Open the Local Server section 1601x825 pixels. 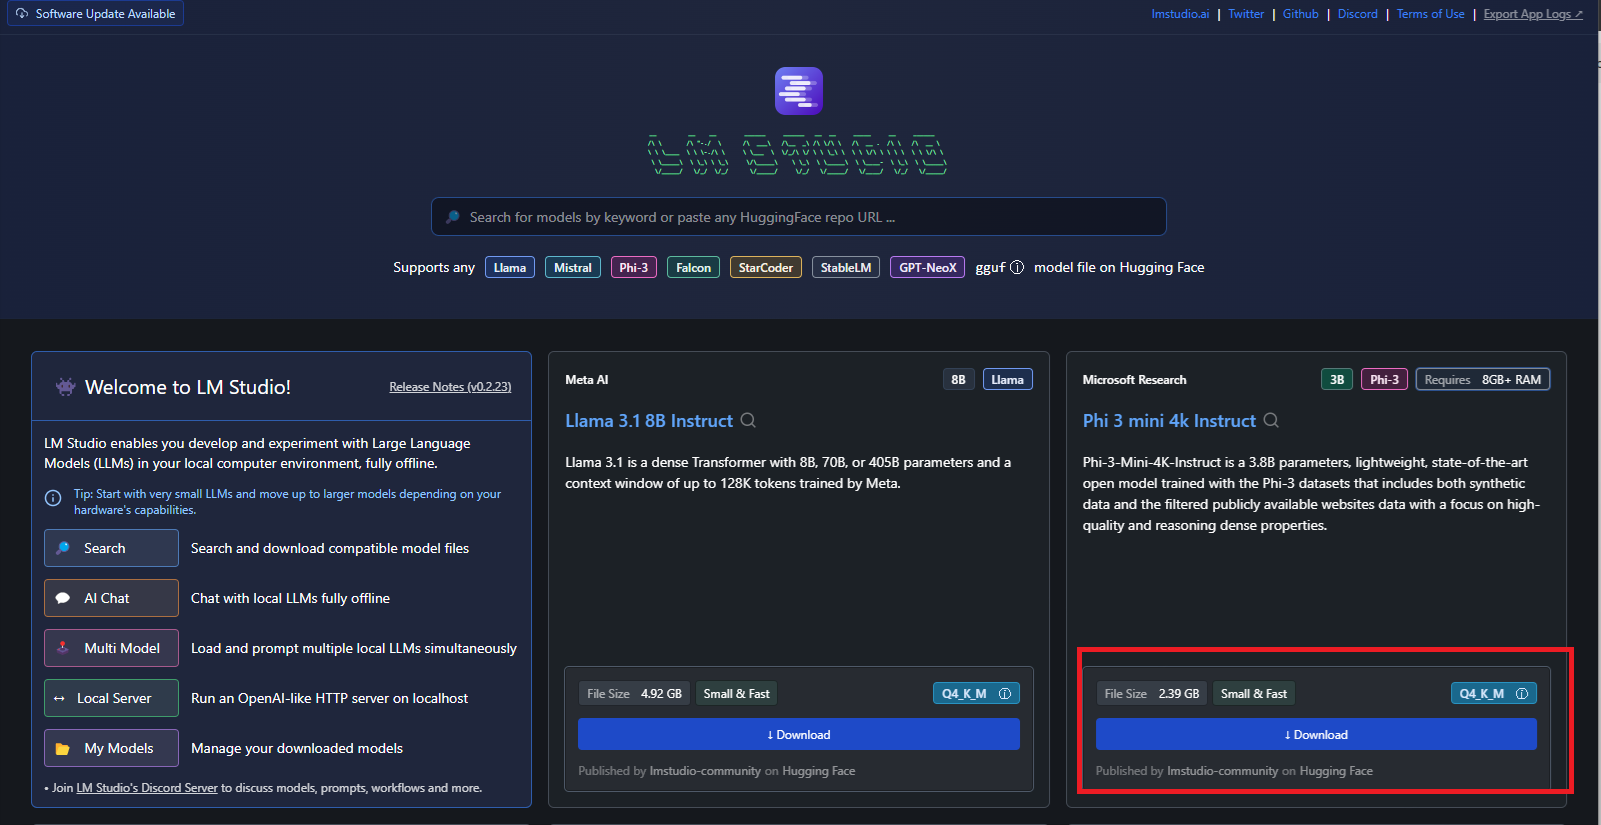pyautogui.click(x=111, y=698)
